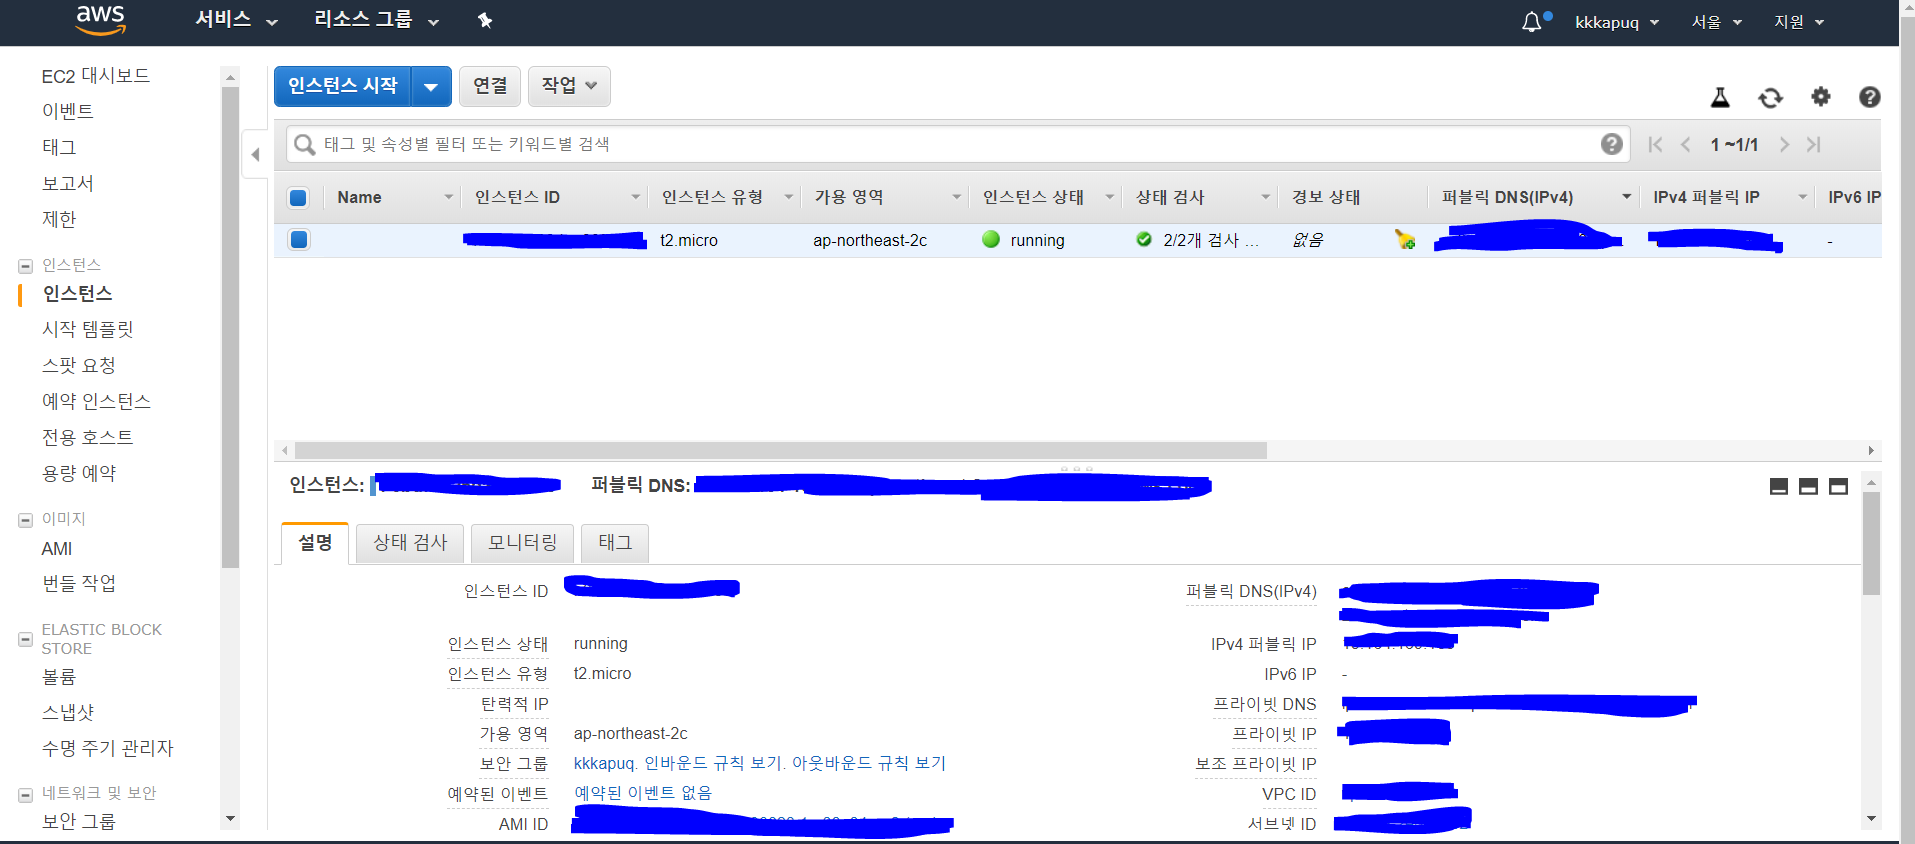Switch to the 태그 tab

(x=615, y=543)
